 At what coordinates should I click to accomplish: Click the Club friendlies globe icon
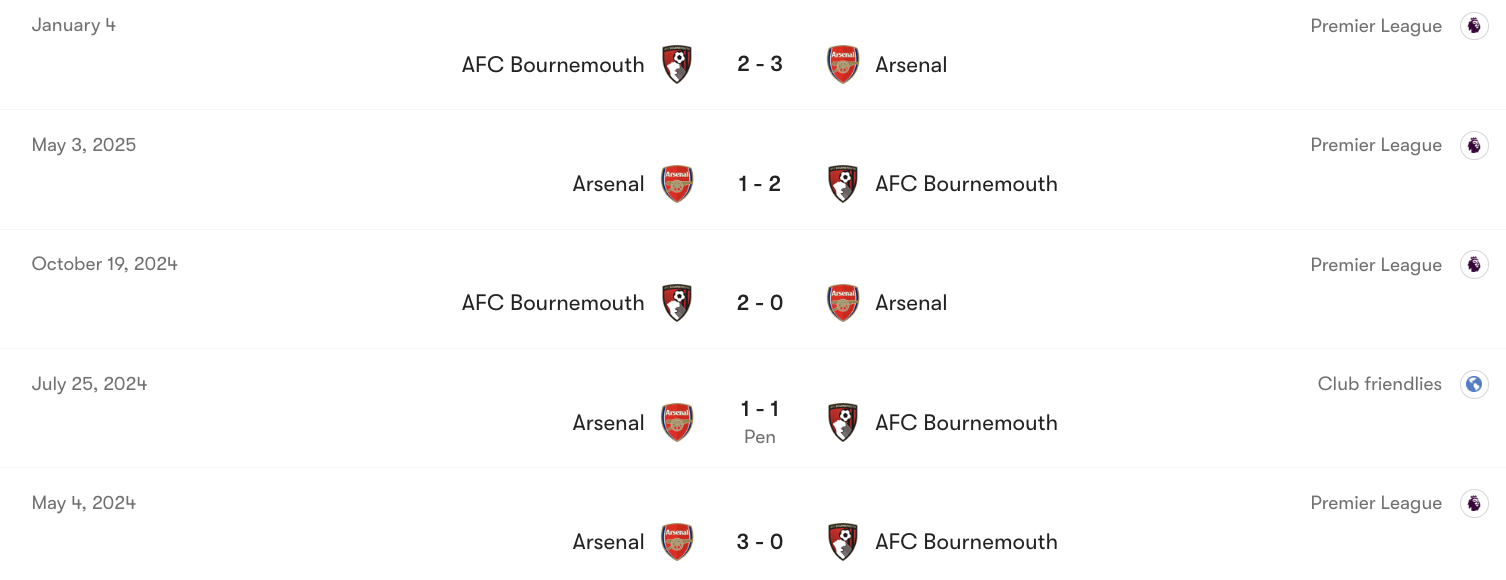point(1474,383)
